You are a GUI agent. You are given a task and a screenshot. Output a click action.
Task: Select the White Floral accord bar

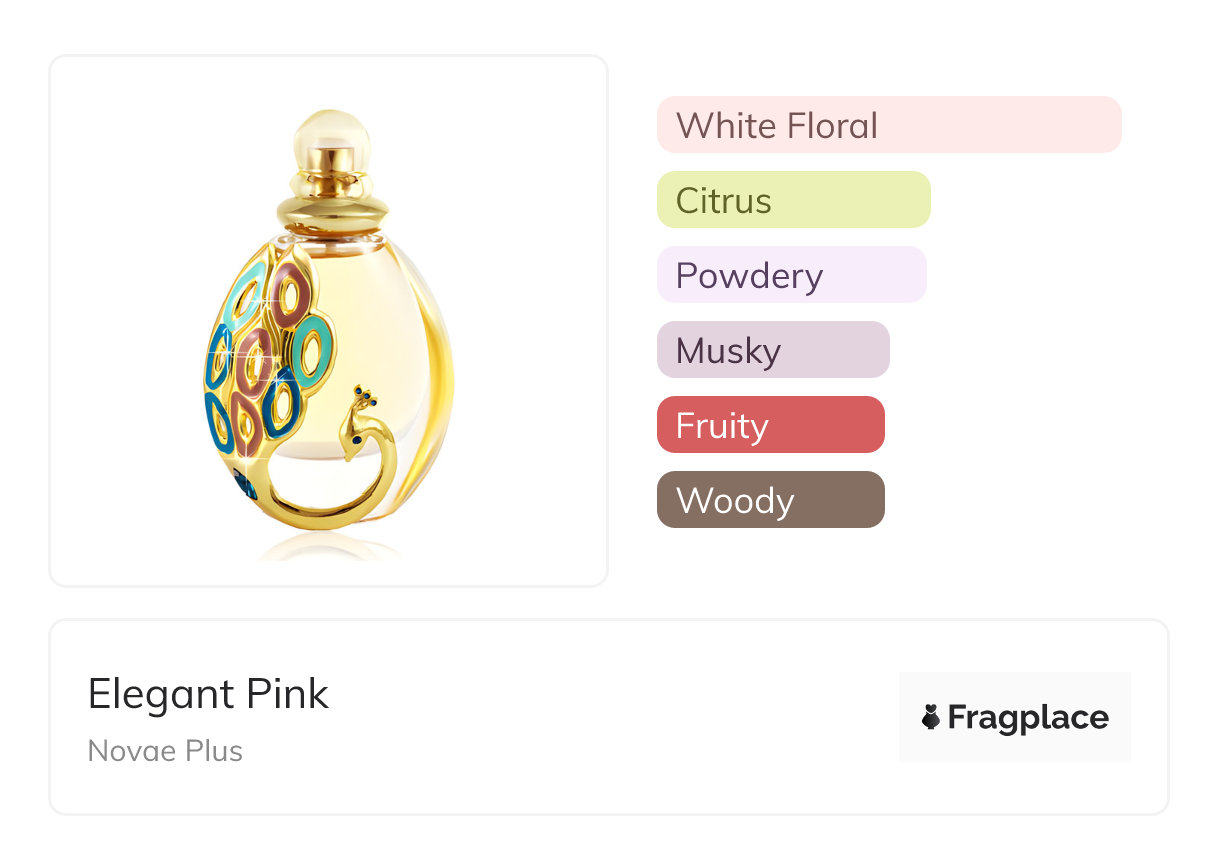tap(888, 125)
